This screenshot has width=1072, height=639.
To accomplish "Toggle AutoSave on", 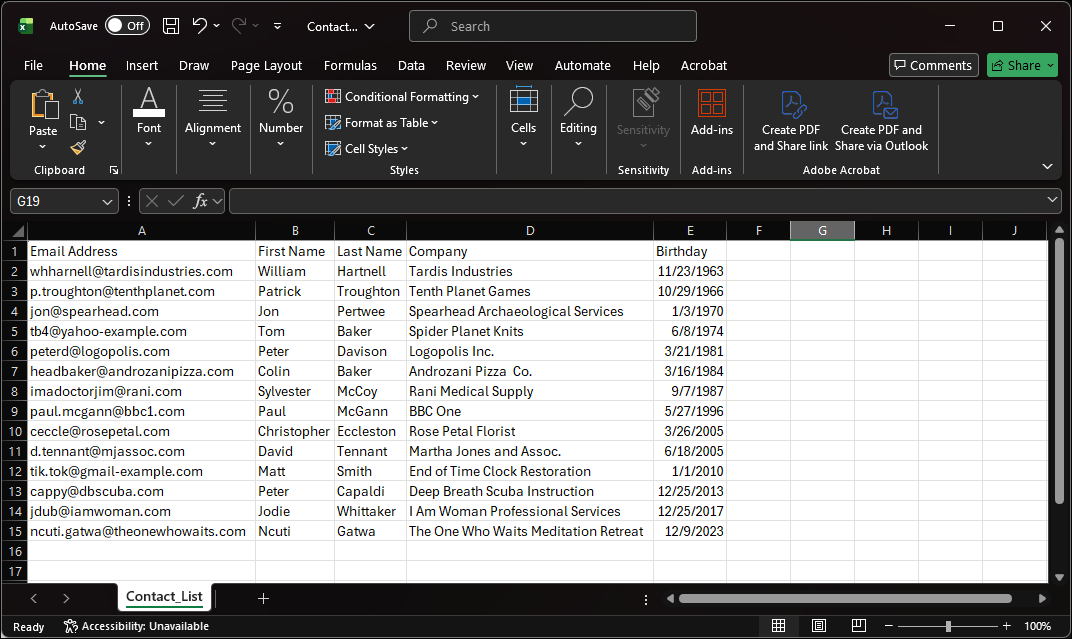I will (x=127, y=26).
